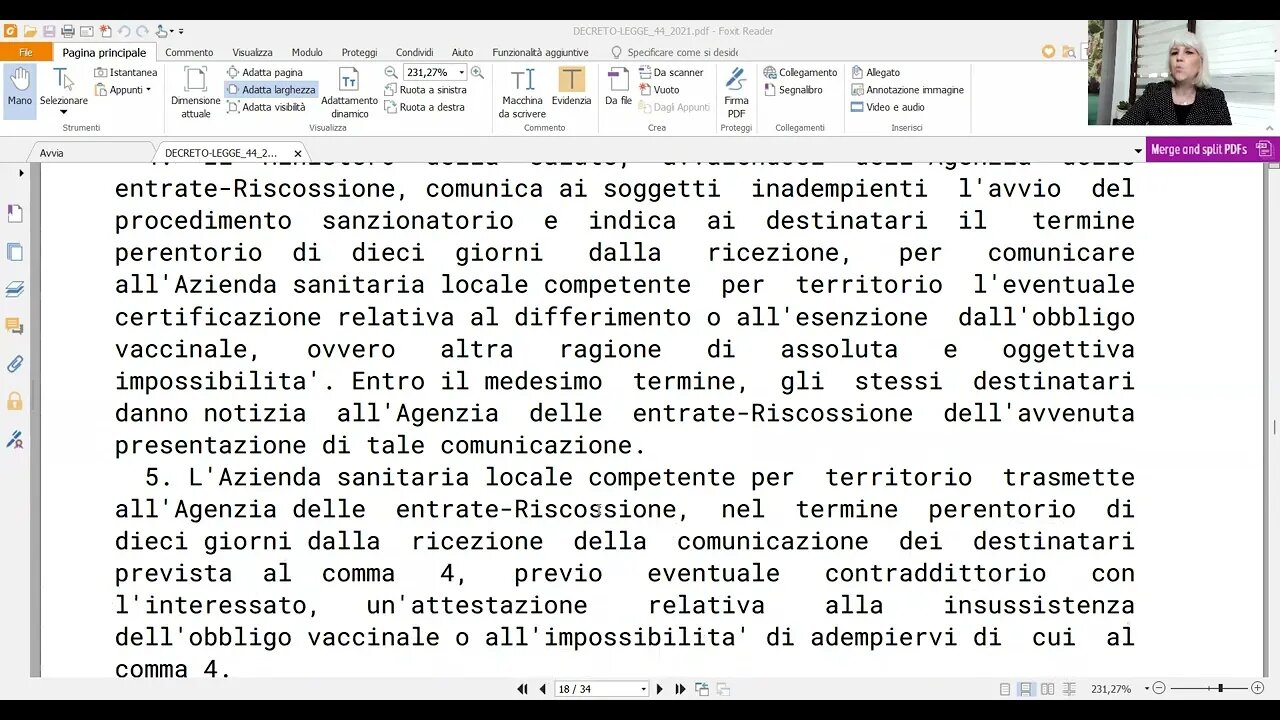
Task: Go to the first page
Action: (522, 689)
